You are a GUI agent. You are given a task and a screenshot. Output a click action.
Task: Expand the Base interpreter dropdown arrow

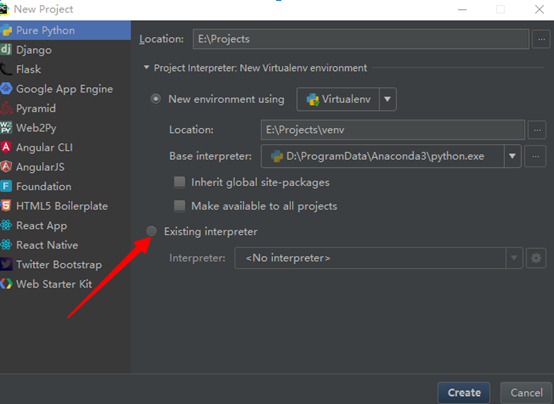pyautogui.click(x=512, y=156)
